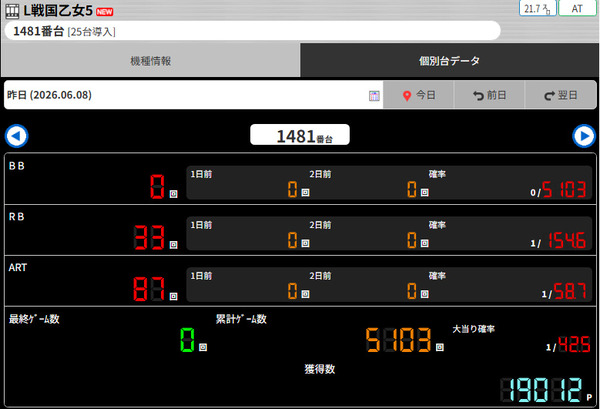The width and height of the screenshot is (600, 409).
Task: Click the BB count value 0
Action: pyautogui.click(x=158, y=186)
